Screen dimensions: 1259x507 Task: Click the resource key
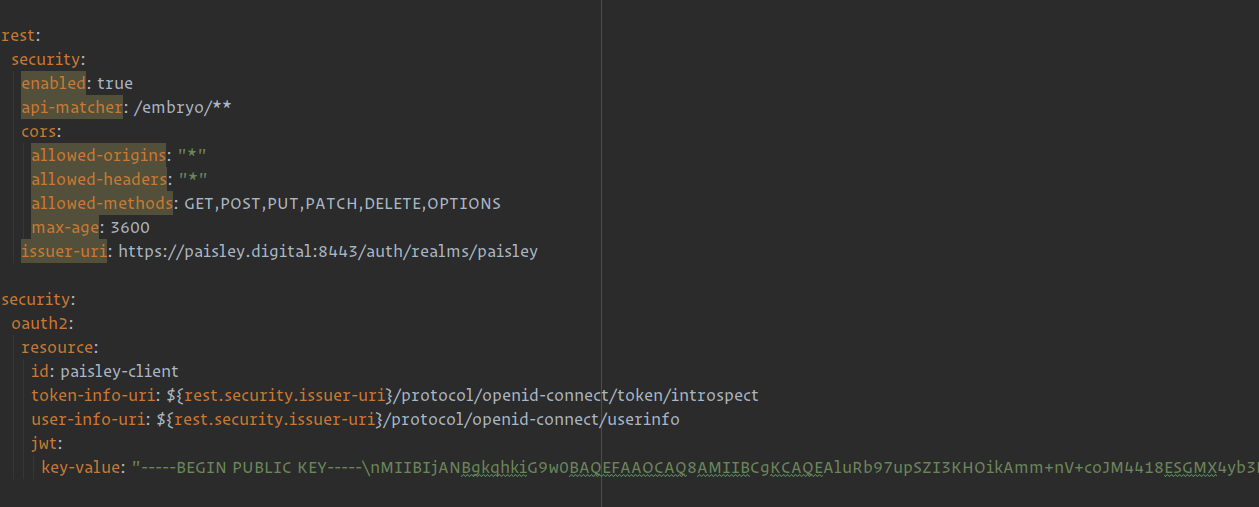pyautogui.click(x=58, y=348)
